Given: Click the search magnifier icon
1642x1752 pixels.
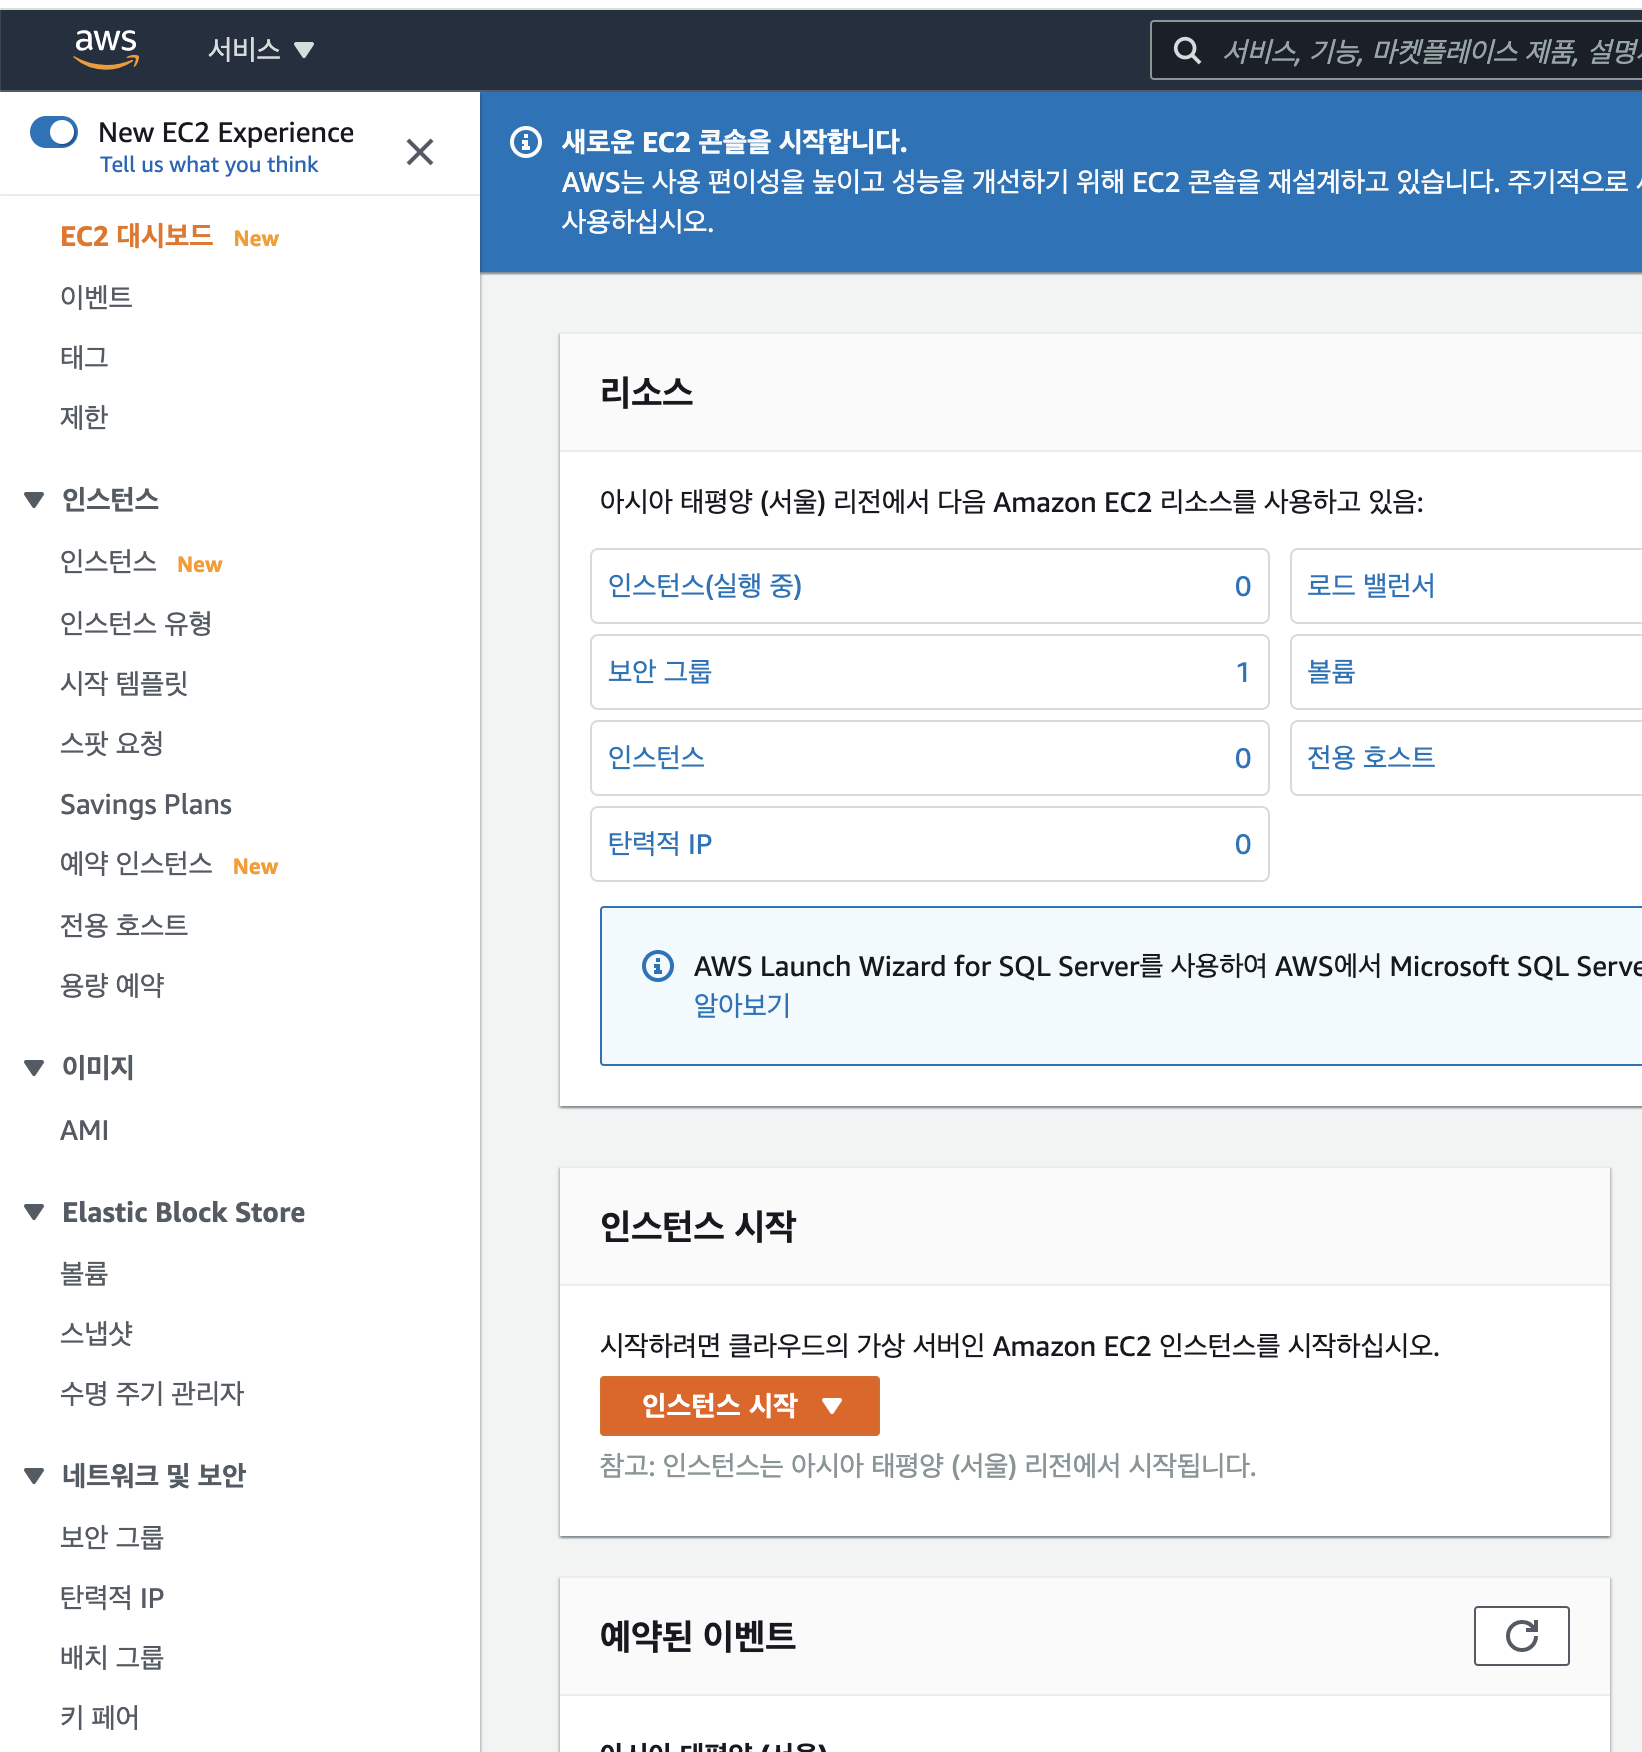Looking at the screenshot, I should coord(1187,50).
